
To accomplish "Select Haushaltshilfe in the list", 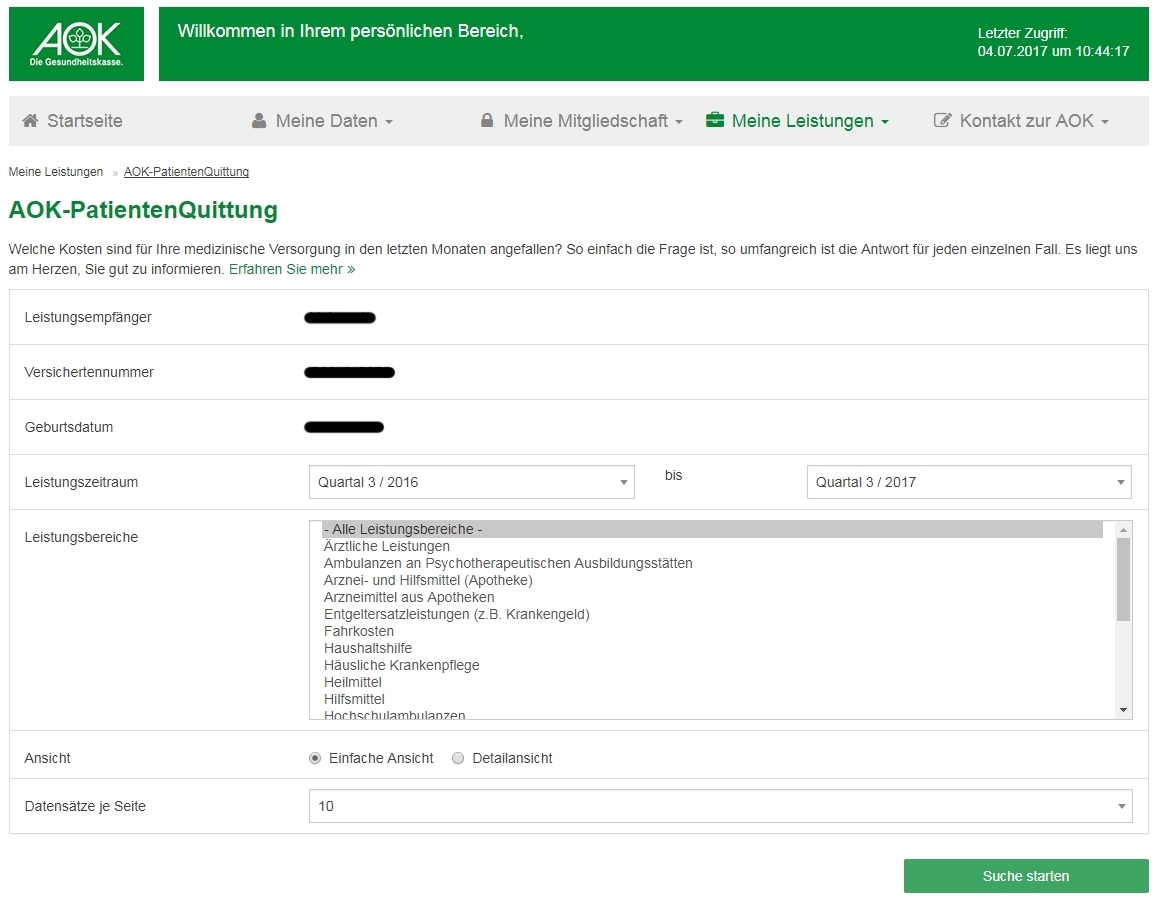I will tap(712, 649).
